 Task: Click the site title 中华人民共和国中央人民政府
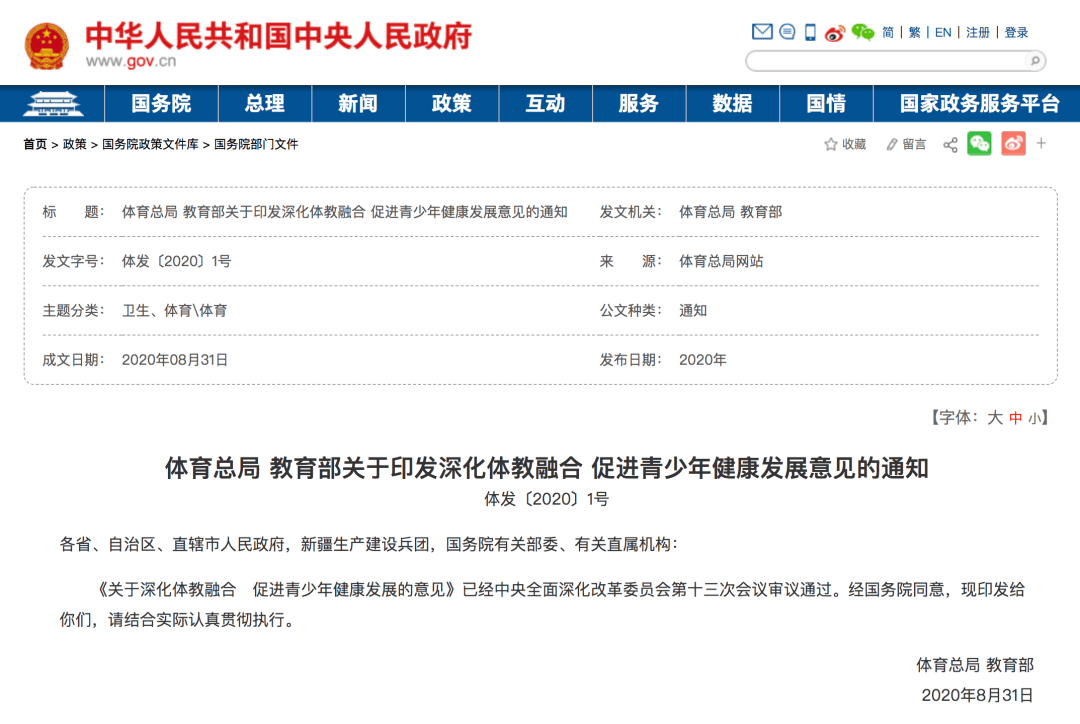[278, 36]
